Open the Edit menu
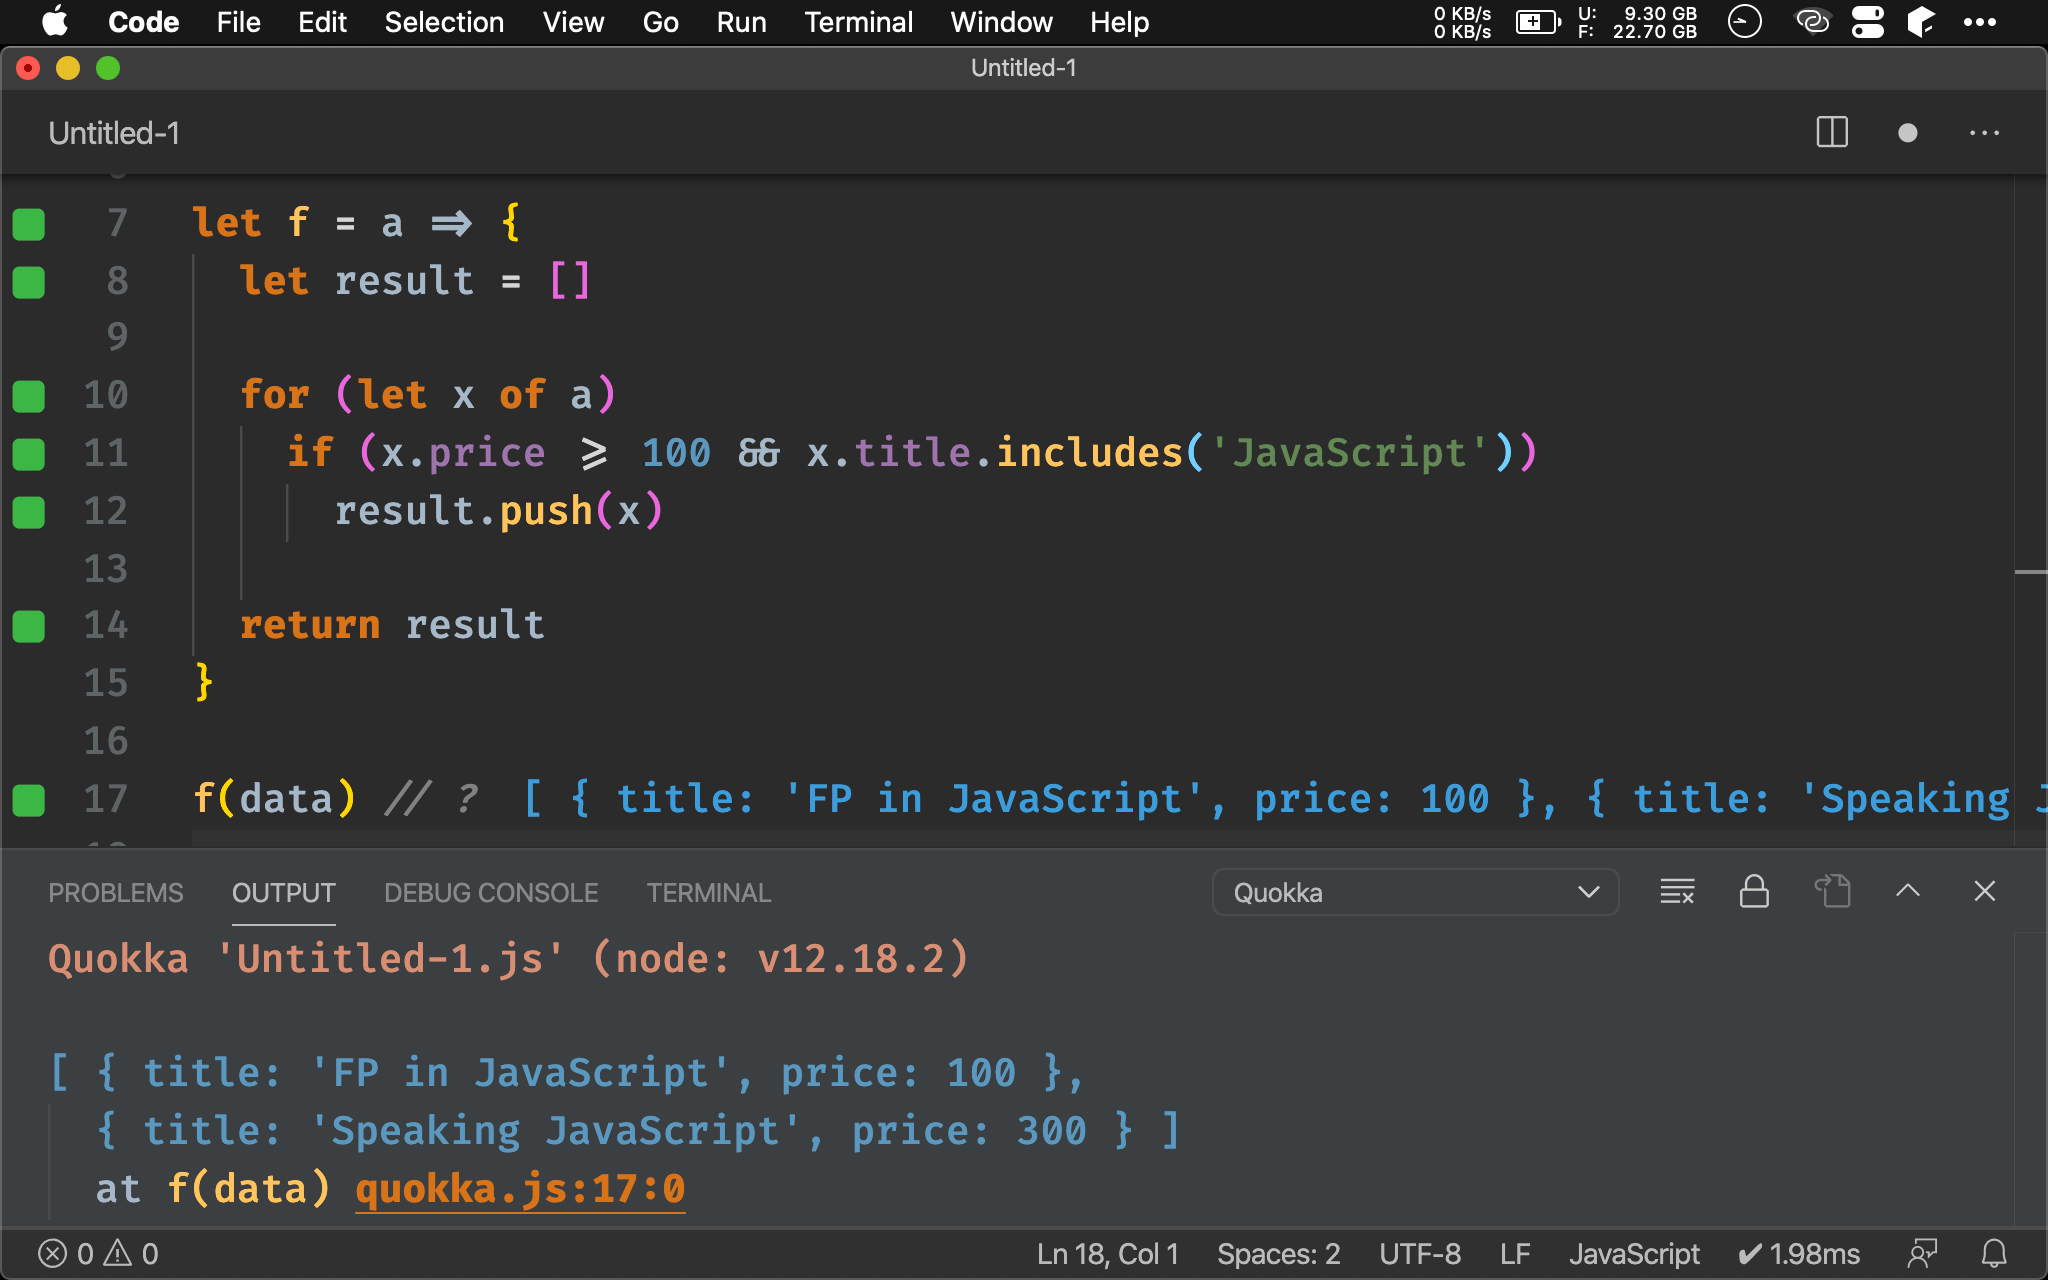The image size is (2048, 1280). pos(322,21)
